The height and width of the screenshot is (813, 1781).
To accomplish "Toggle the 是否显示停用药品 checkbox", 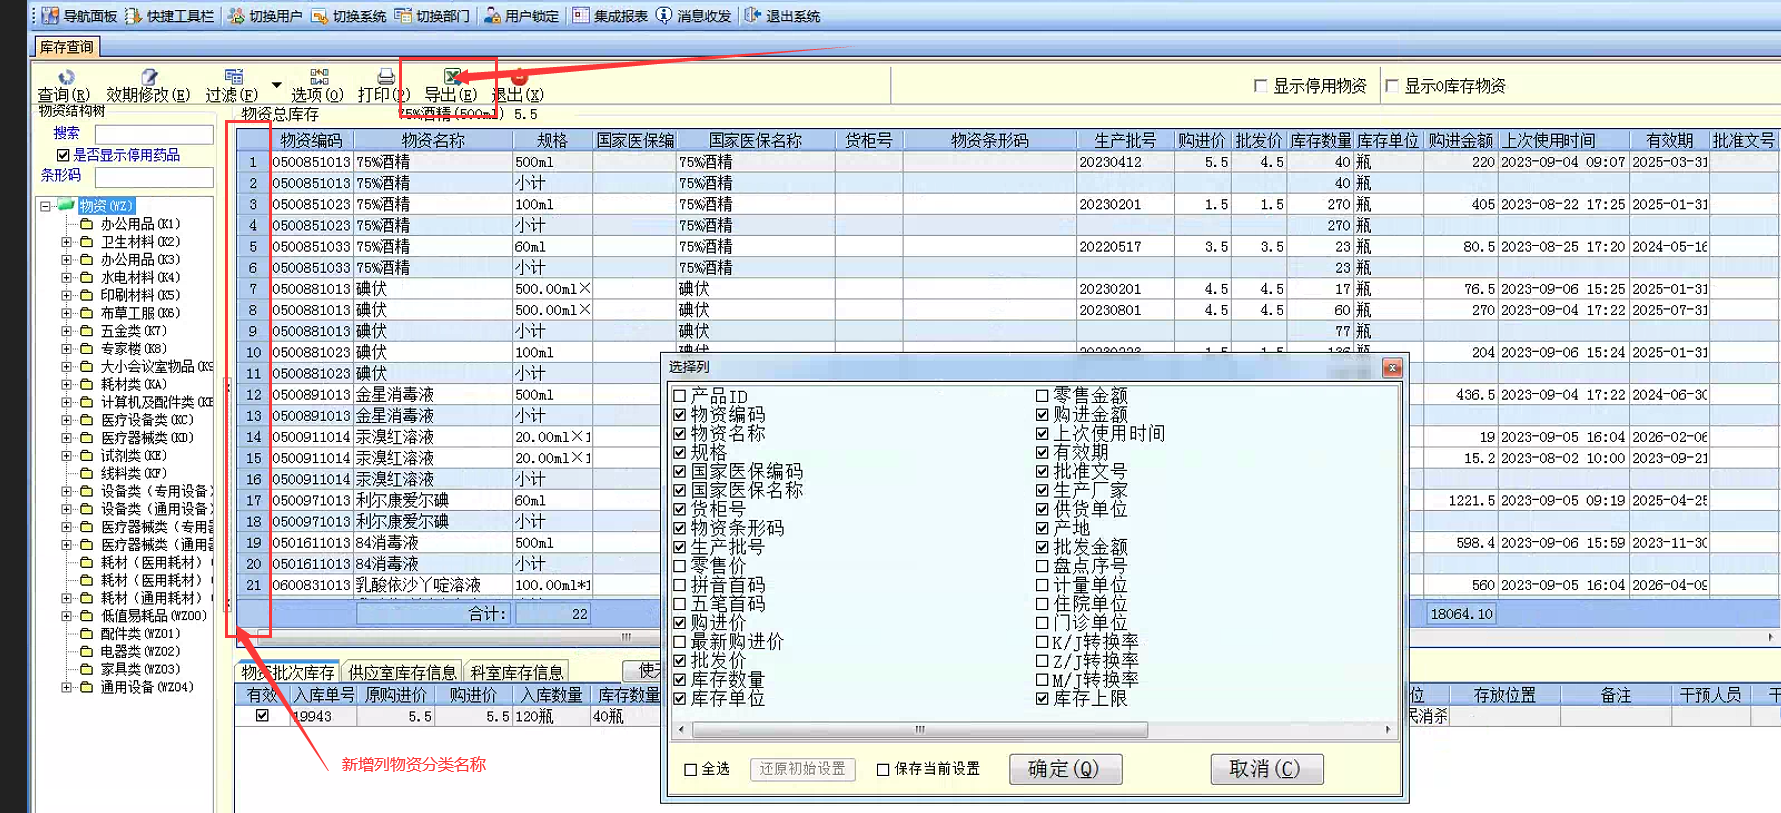I will (63, 155).
